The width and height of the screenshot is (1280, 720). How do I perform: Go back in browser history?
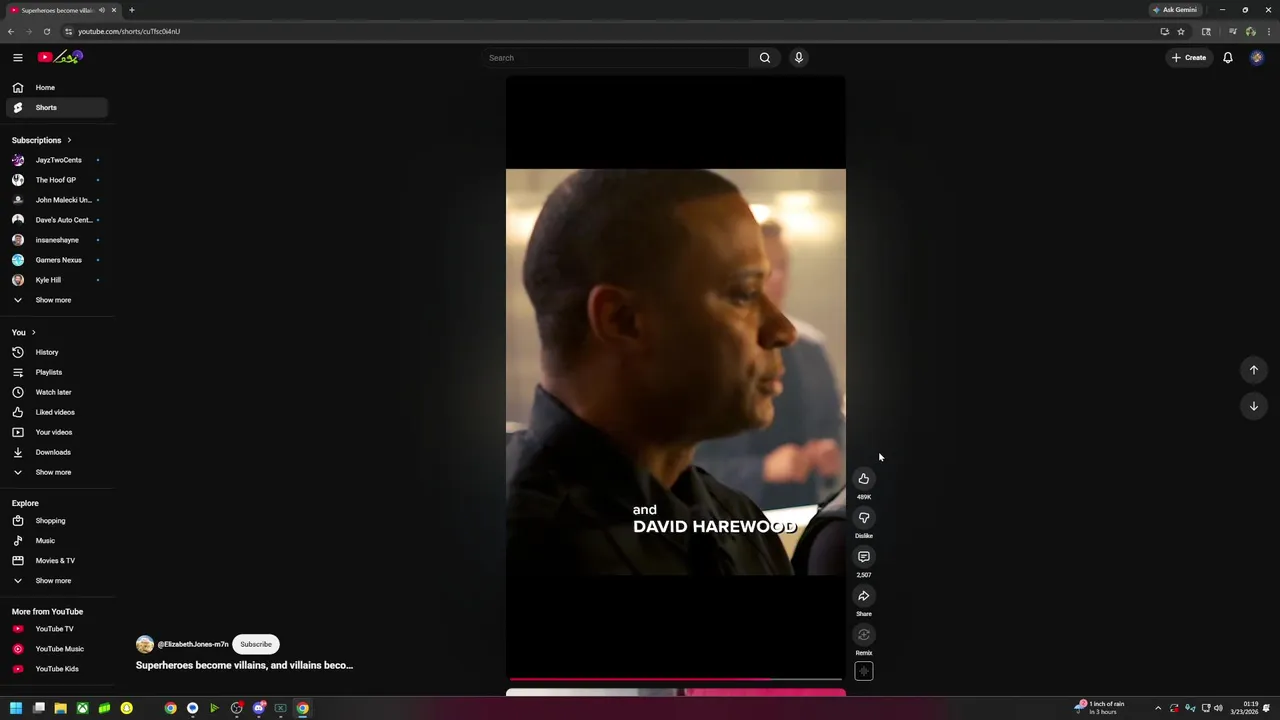11,31
